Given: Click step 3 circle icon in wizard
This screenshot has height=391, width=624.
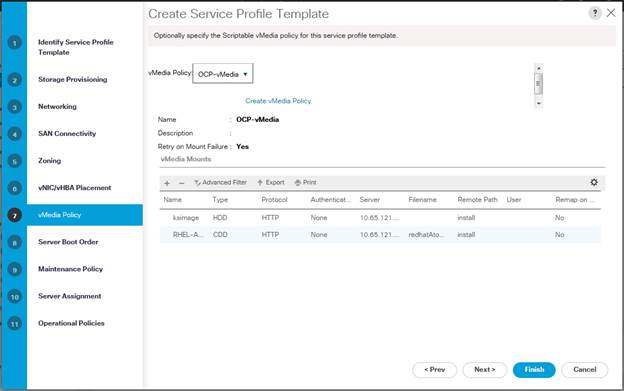Looking at the screenshot, I should pos(15,107).
